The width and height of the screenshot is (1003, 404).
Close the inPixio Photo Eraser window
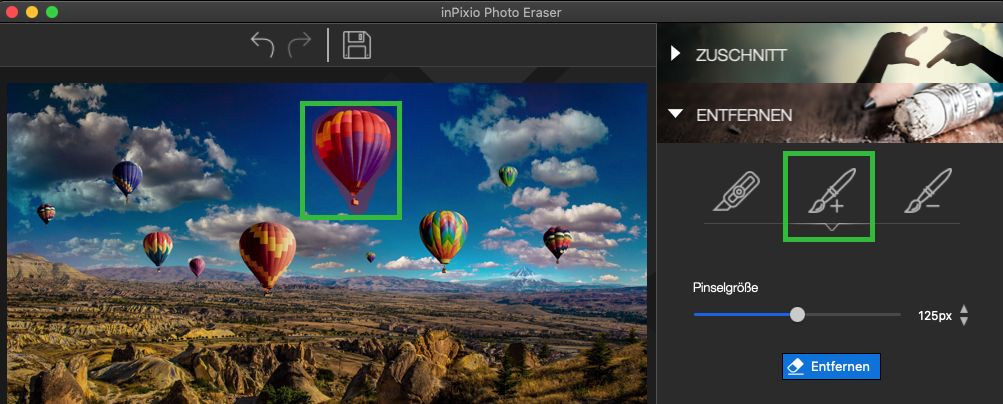12,12
